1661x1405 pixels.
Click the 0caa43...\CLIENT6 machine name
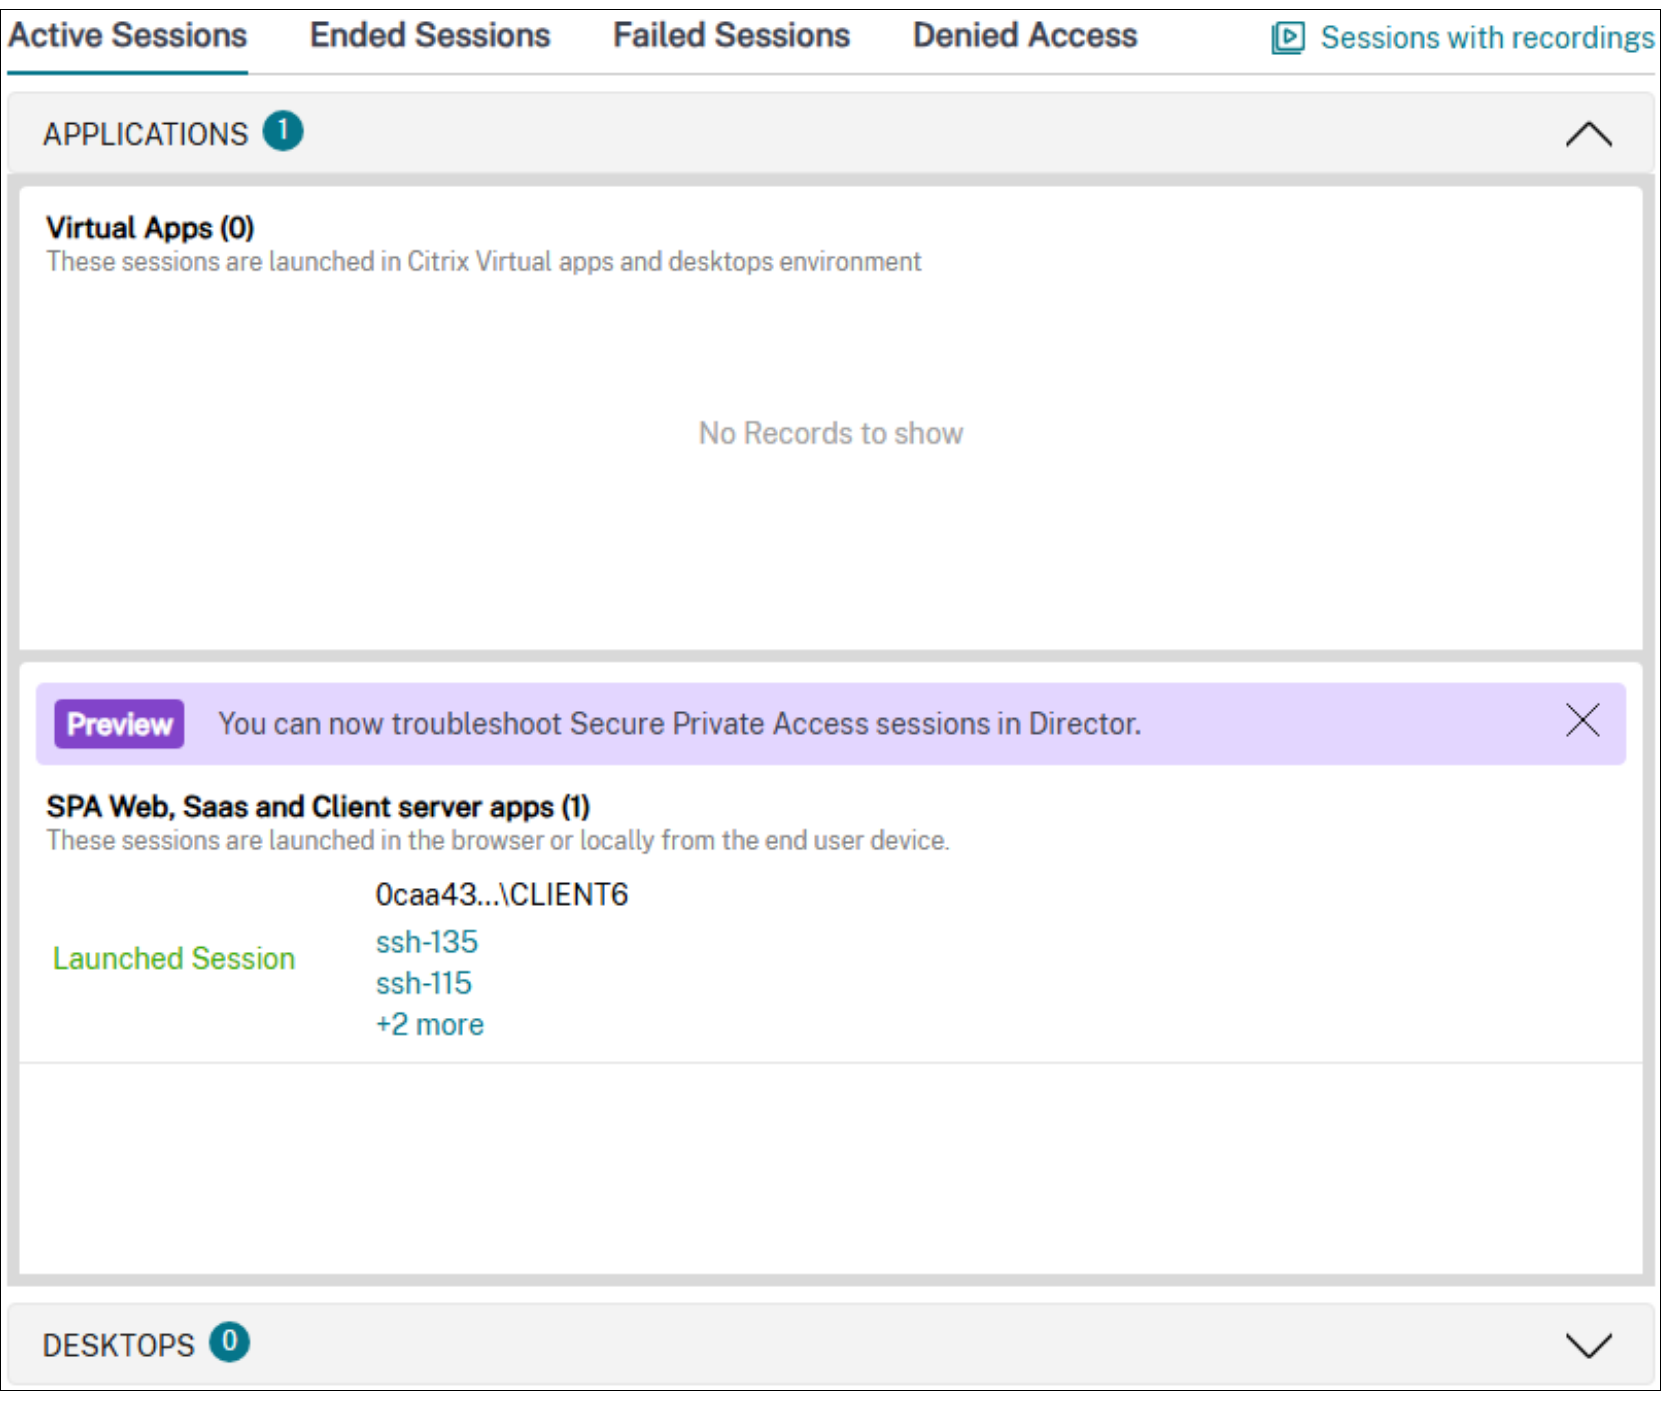pos(501,895)
